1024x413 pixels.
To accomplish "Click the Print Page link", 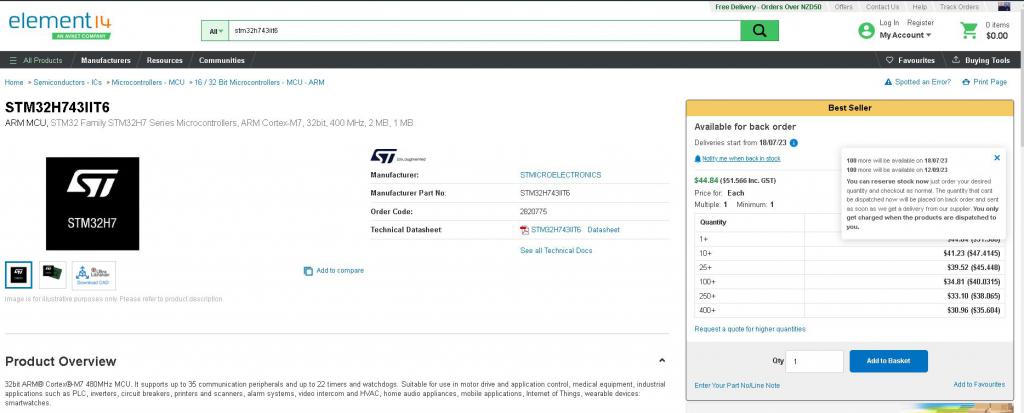I will [x=984, y=82].
